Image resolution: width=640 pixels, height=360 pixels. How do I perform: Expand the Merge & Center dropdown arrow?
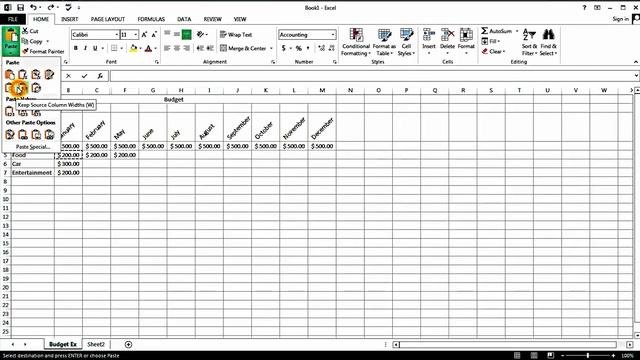click(271, 48)
